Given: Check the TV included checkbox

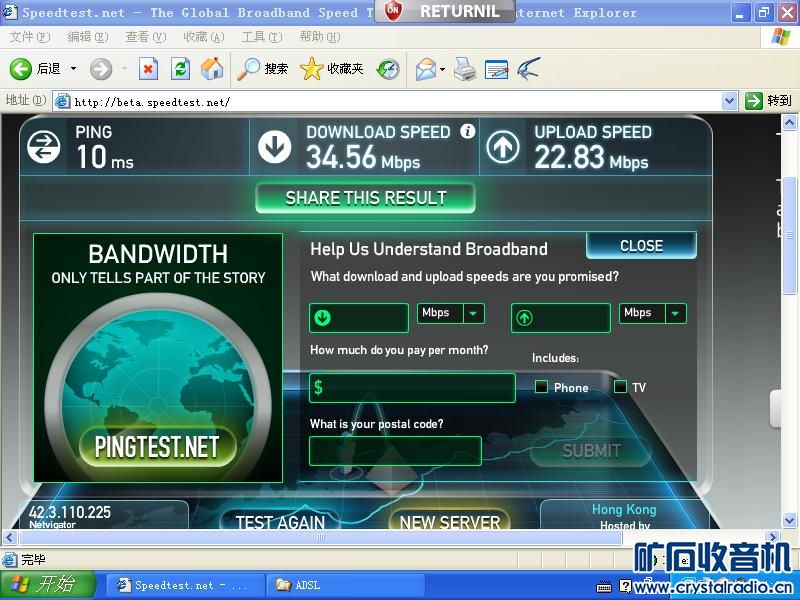Looking at the screenshot, I should tap(620, 387).
